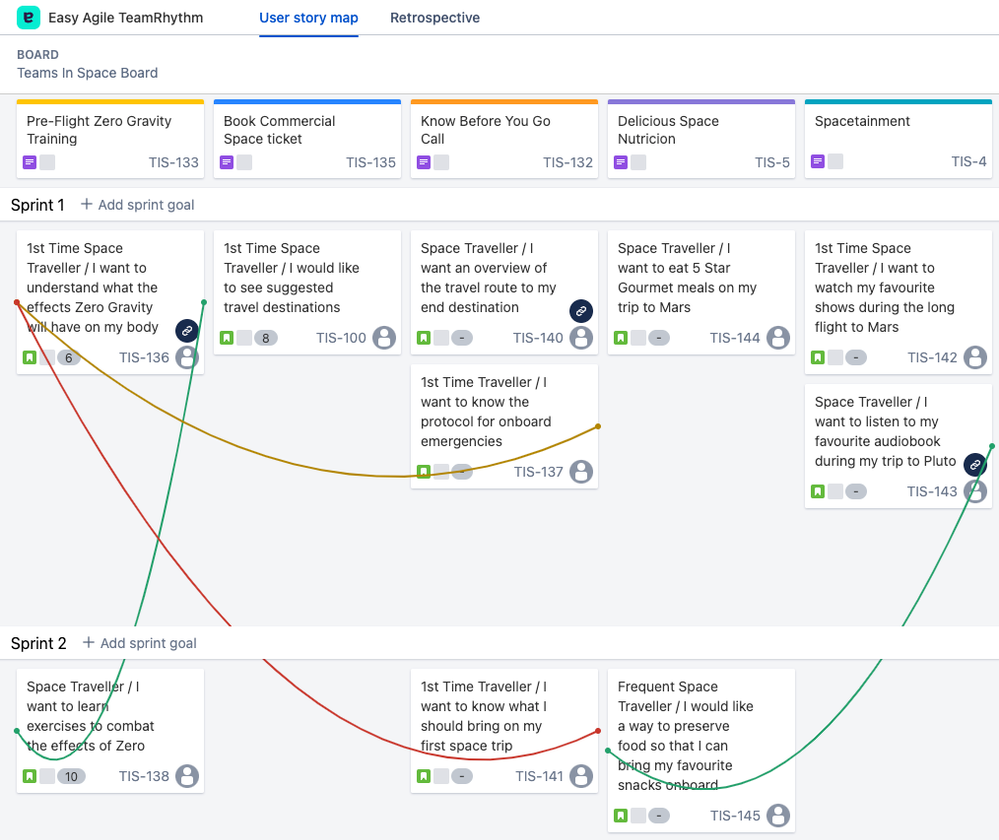Click the yellow color bar on TIS-133 epic
The image size is (999, 840).
109,100
